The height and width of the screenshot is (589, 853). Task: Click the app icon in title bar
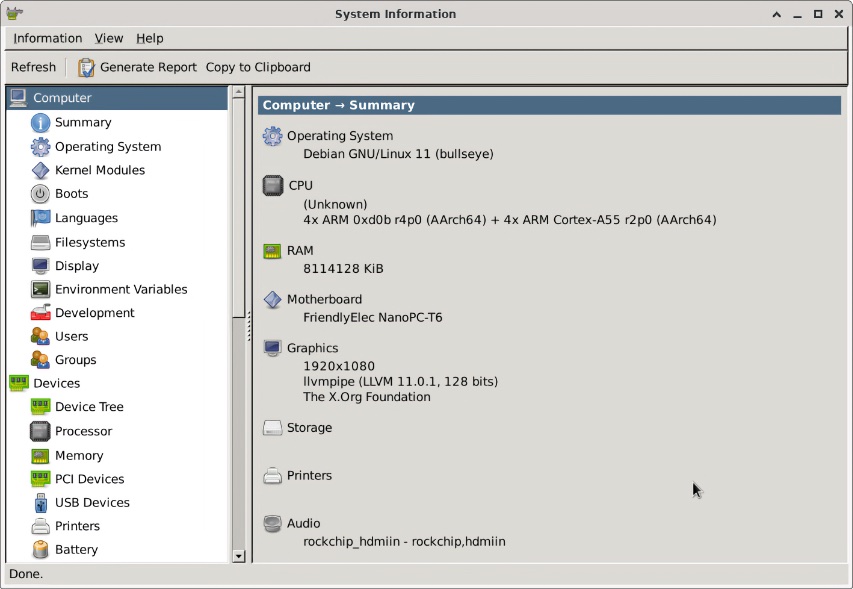[15, 13]
